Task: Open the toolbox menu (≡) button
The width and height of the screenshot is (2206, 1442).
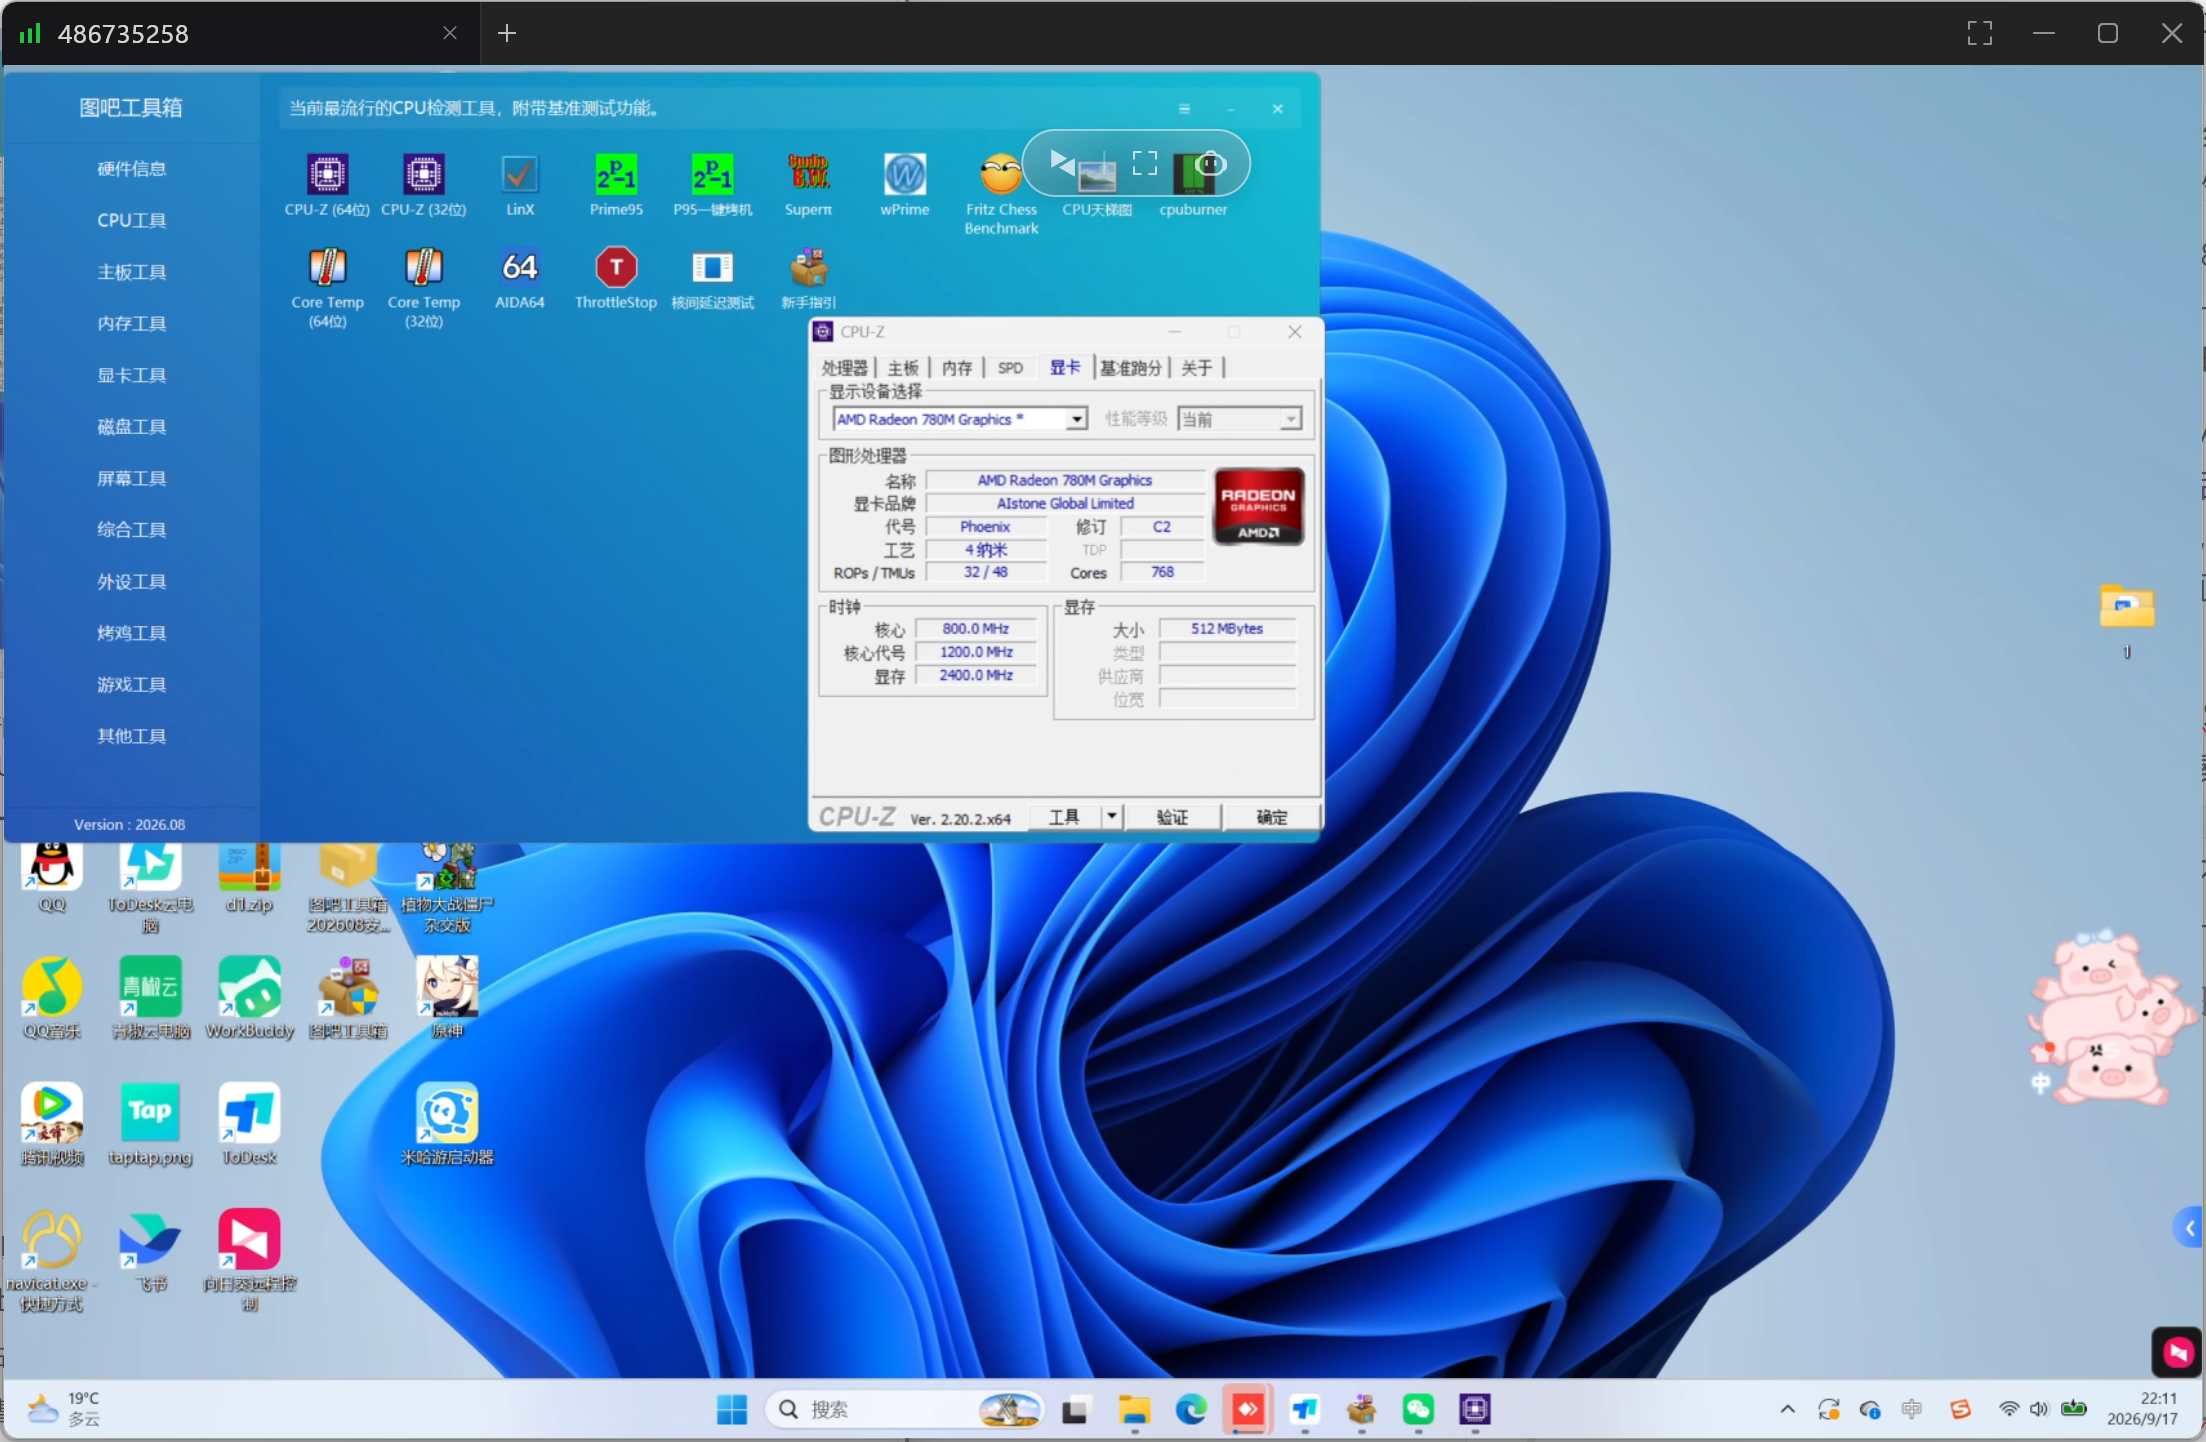Action: point(1184,108)
